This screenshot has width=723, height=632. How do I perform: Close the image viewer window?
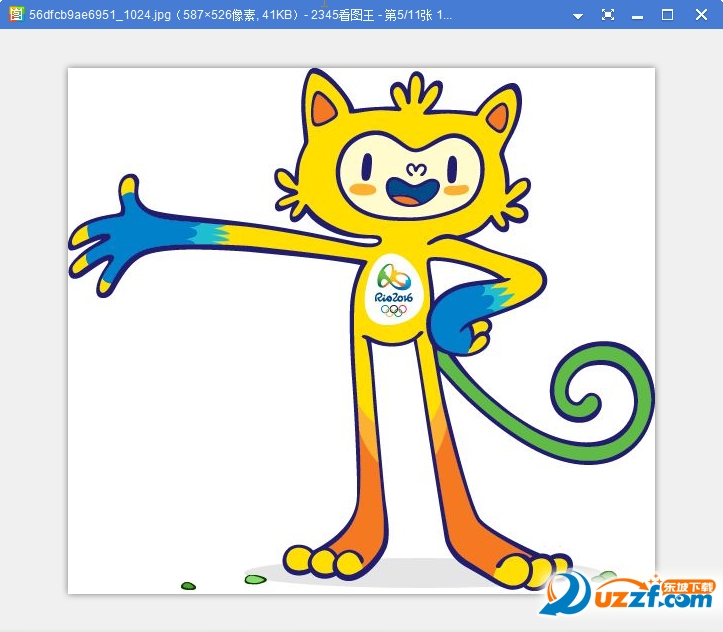[x=701, y=15]
